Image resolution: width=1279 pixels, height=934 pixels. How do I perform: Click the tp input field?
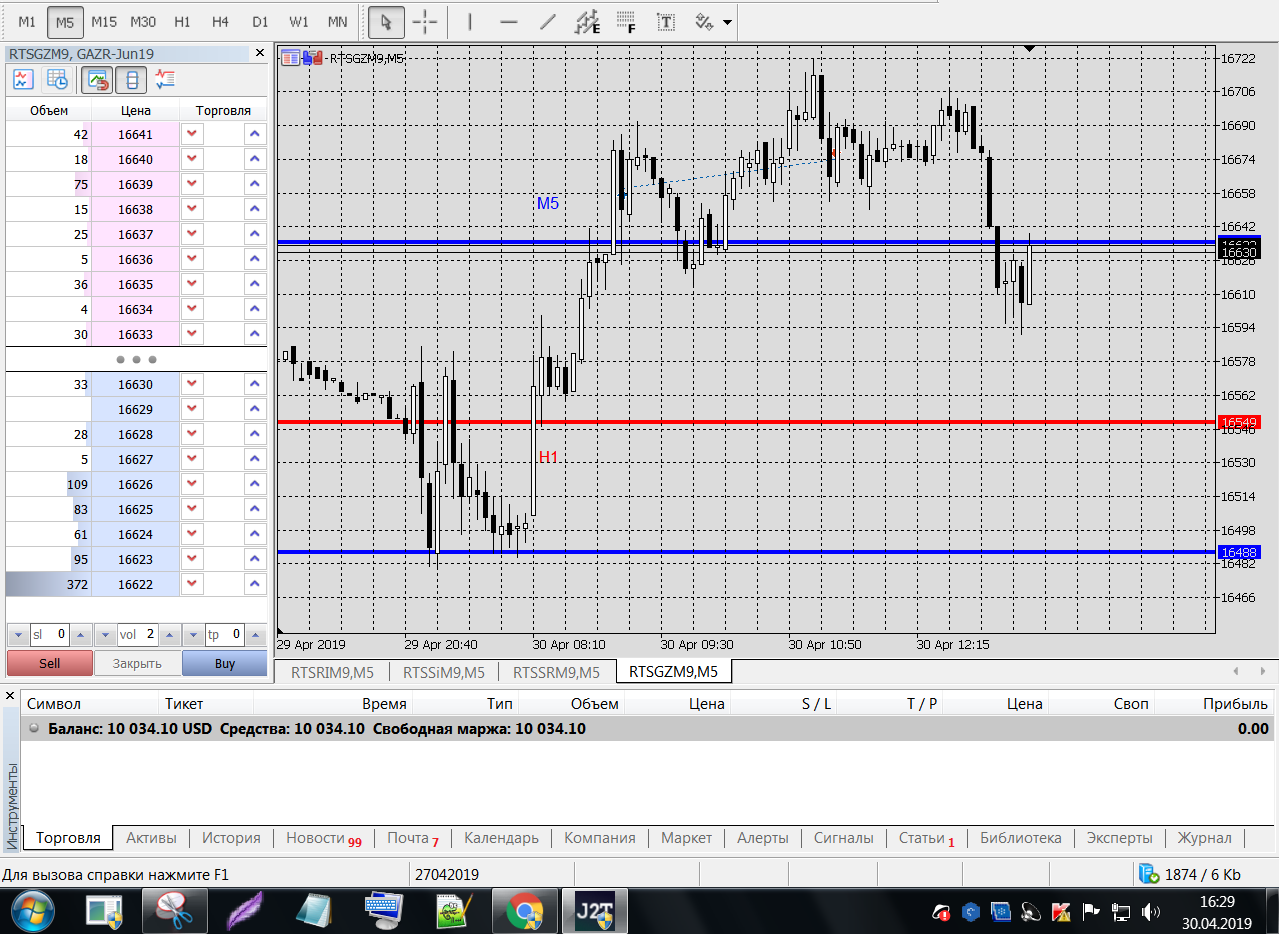point(225,634)
